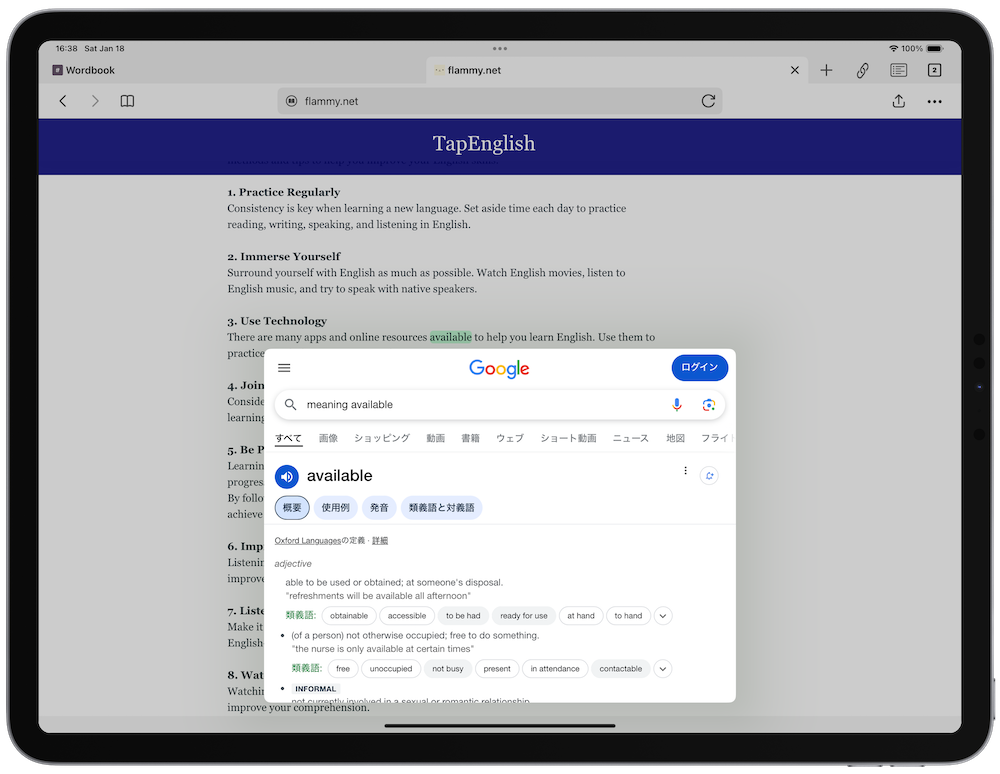Expand more synonyms after 'contactable'
This screenshot has width=1000, height=774.
[x=663, y=669]
